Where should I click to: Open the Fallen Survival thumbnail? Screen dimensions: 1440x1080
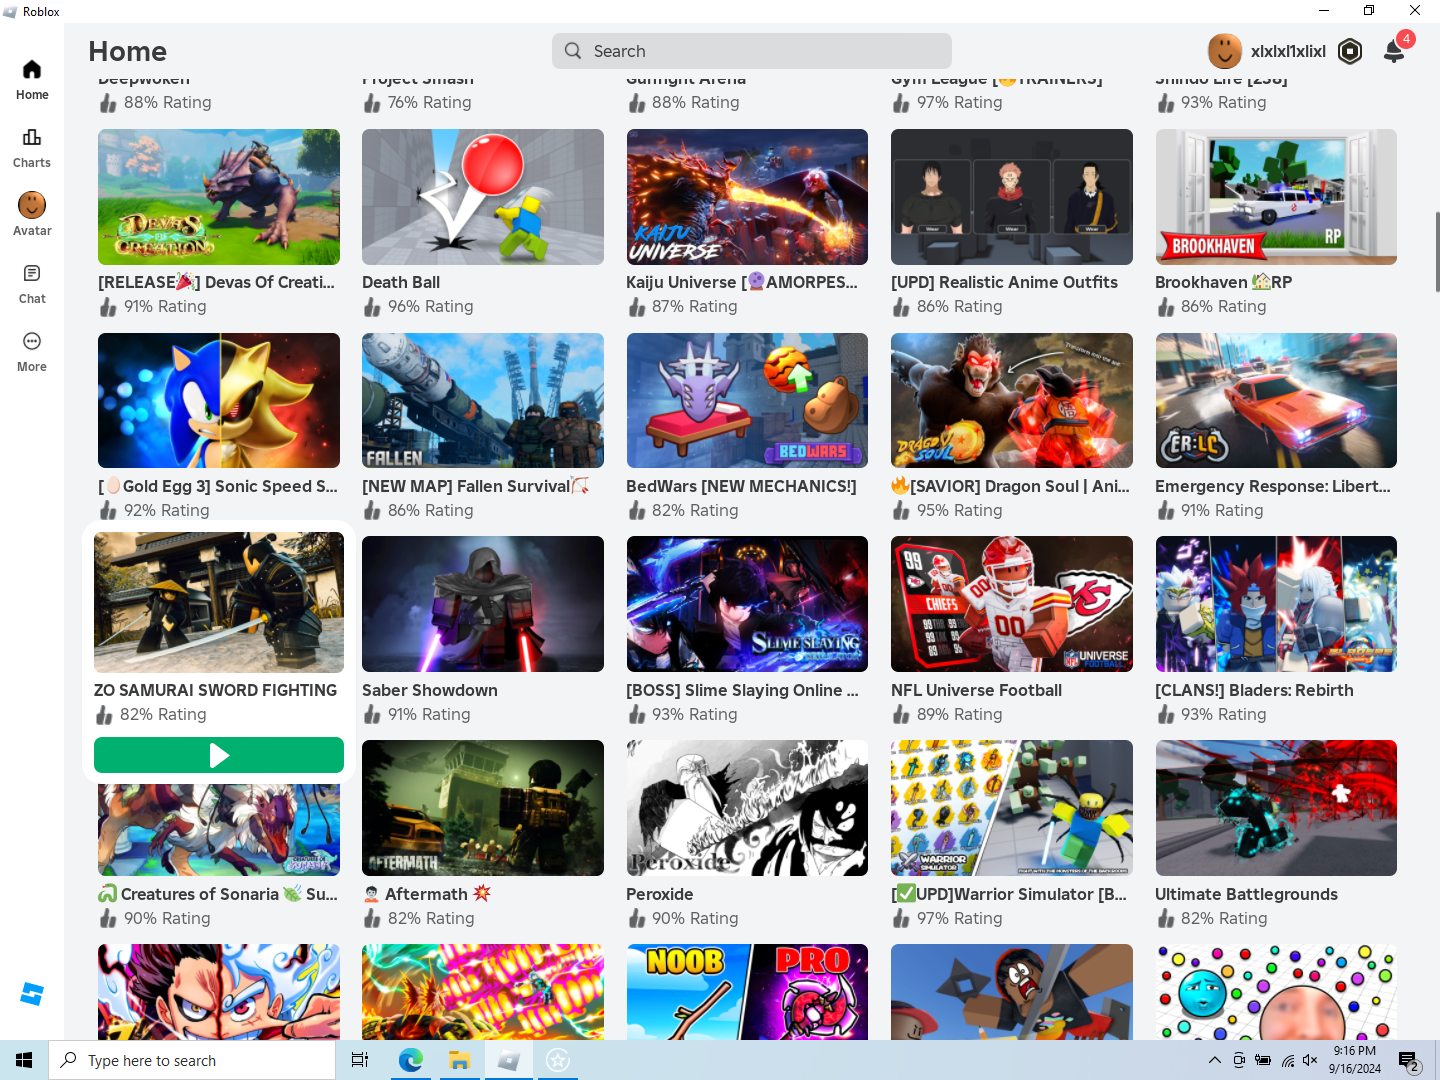tap(483, 400)
